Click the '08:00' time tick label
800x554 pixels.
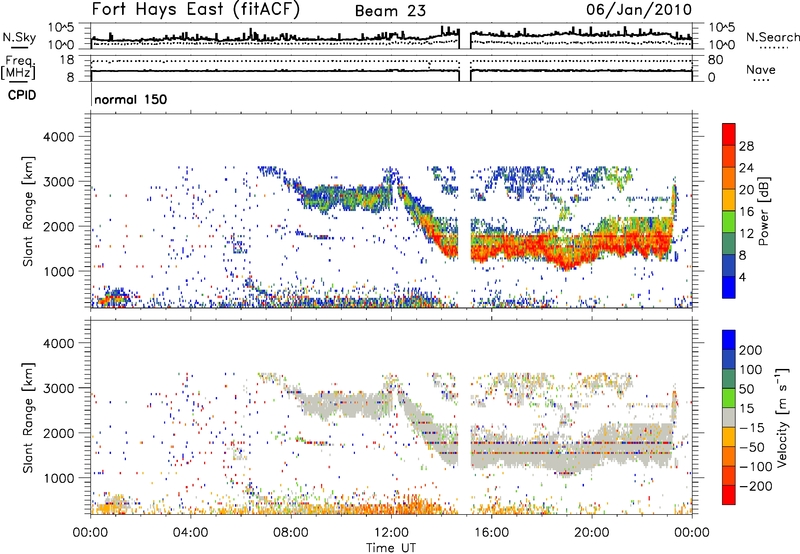291,533
